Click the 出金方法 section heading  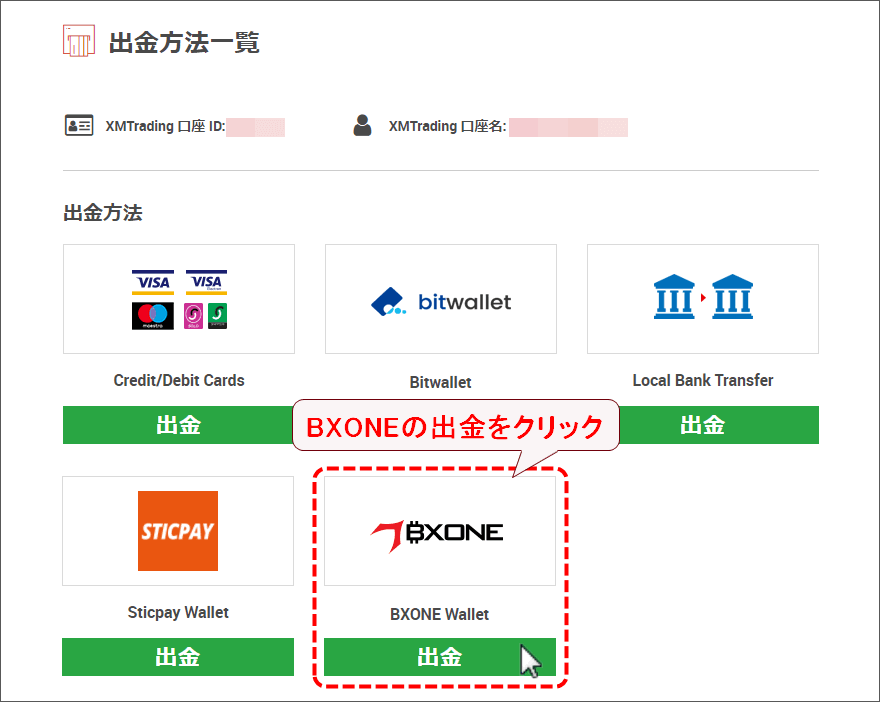click(103, 213)
